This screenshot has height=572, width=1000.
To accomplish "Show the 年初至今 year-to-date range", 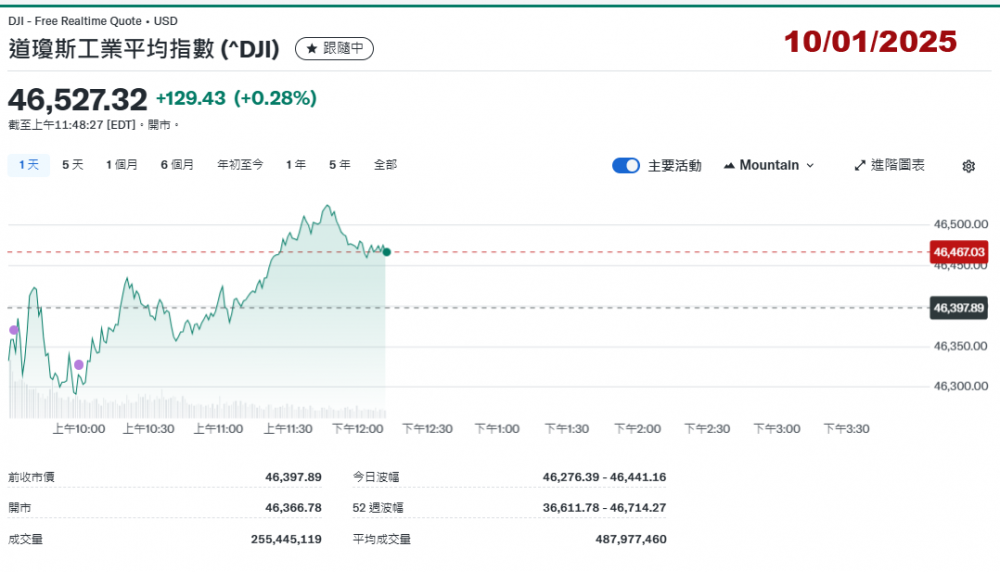I will click(240, 164).
